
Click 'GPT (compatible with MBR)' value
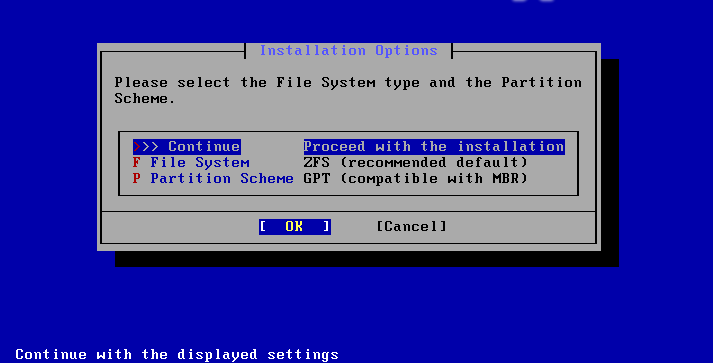415,178
